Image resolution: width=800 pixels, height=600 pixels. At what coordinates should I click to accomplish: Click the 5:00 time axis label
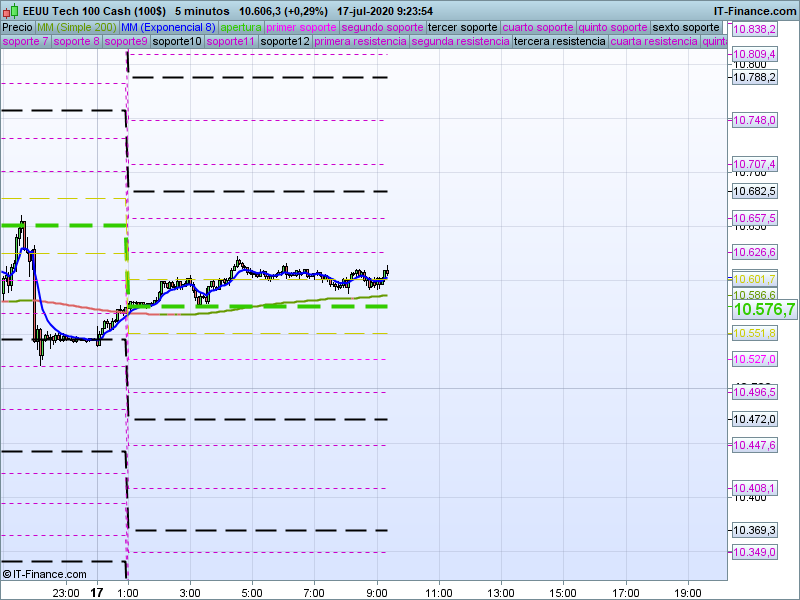(252, 593)
